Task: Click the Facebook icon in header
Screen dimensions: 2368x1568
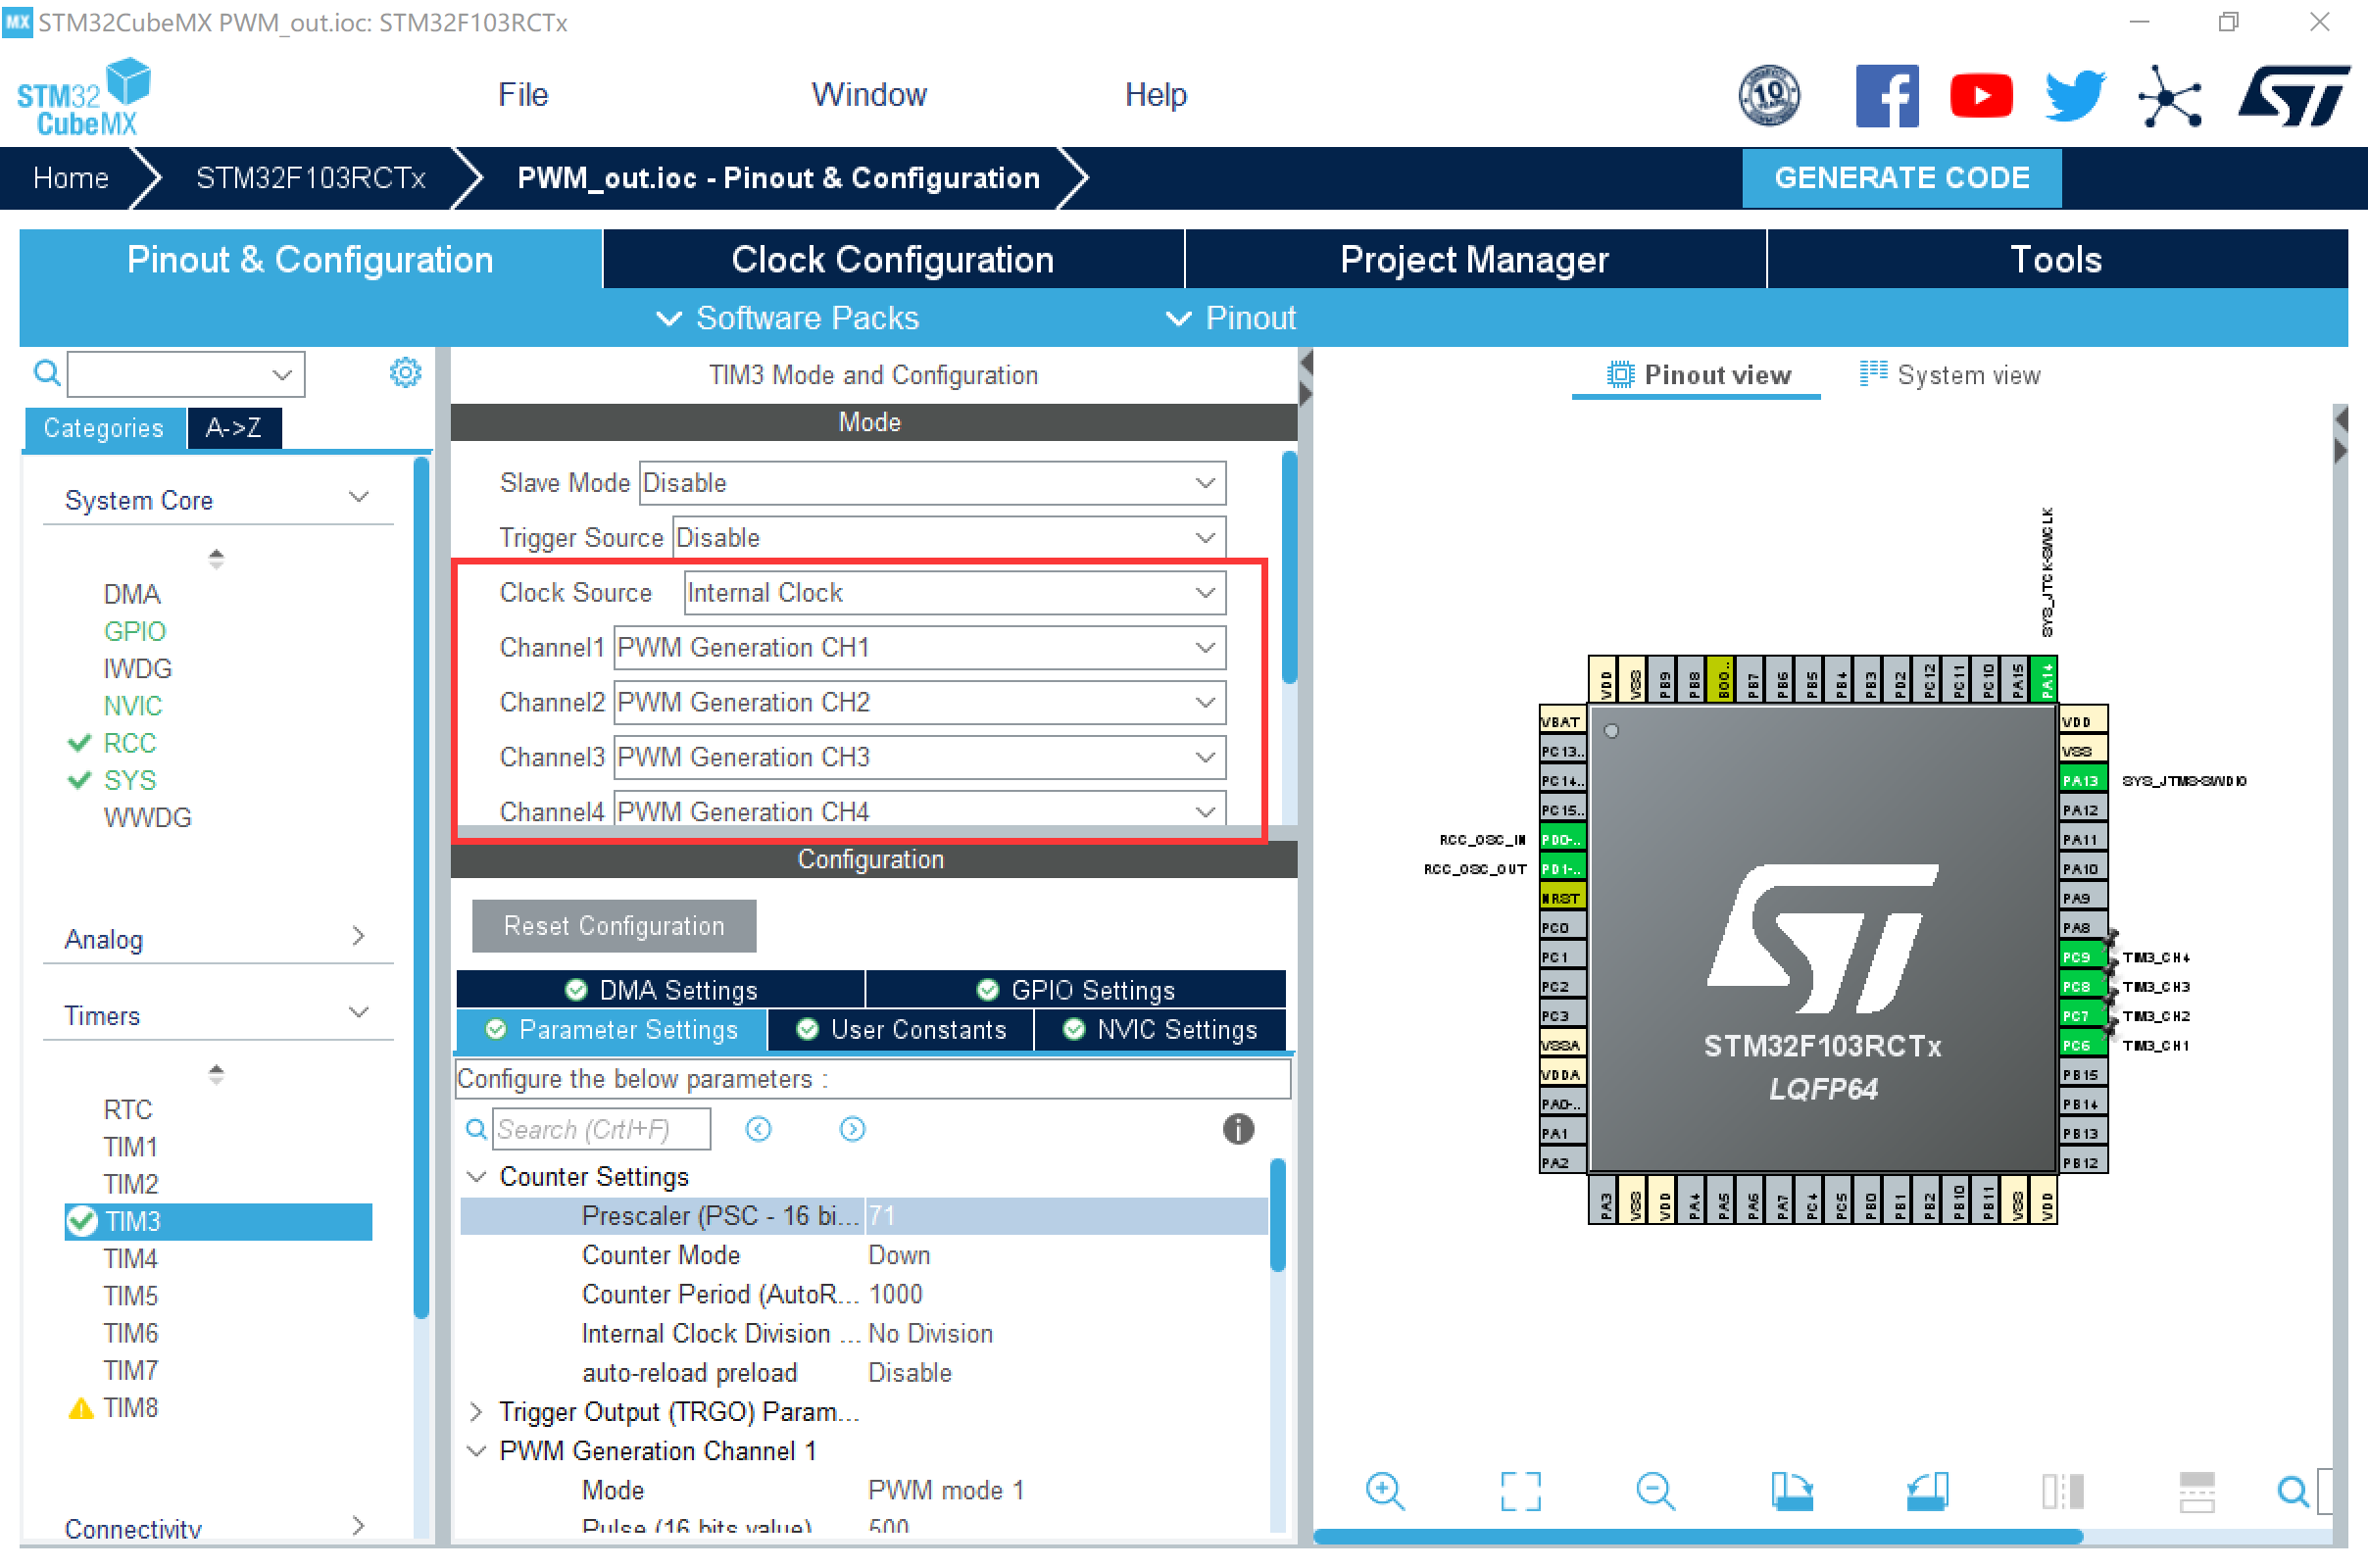Action: 1886,96
